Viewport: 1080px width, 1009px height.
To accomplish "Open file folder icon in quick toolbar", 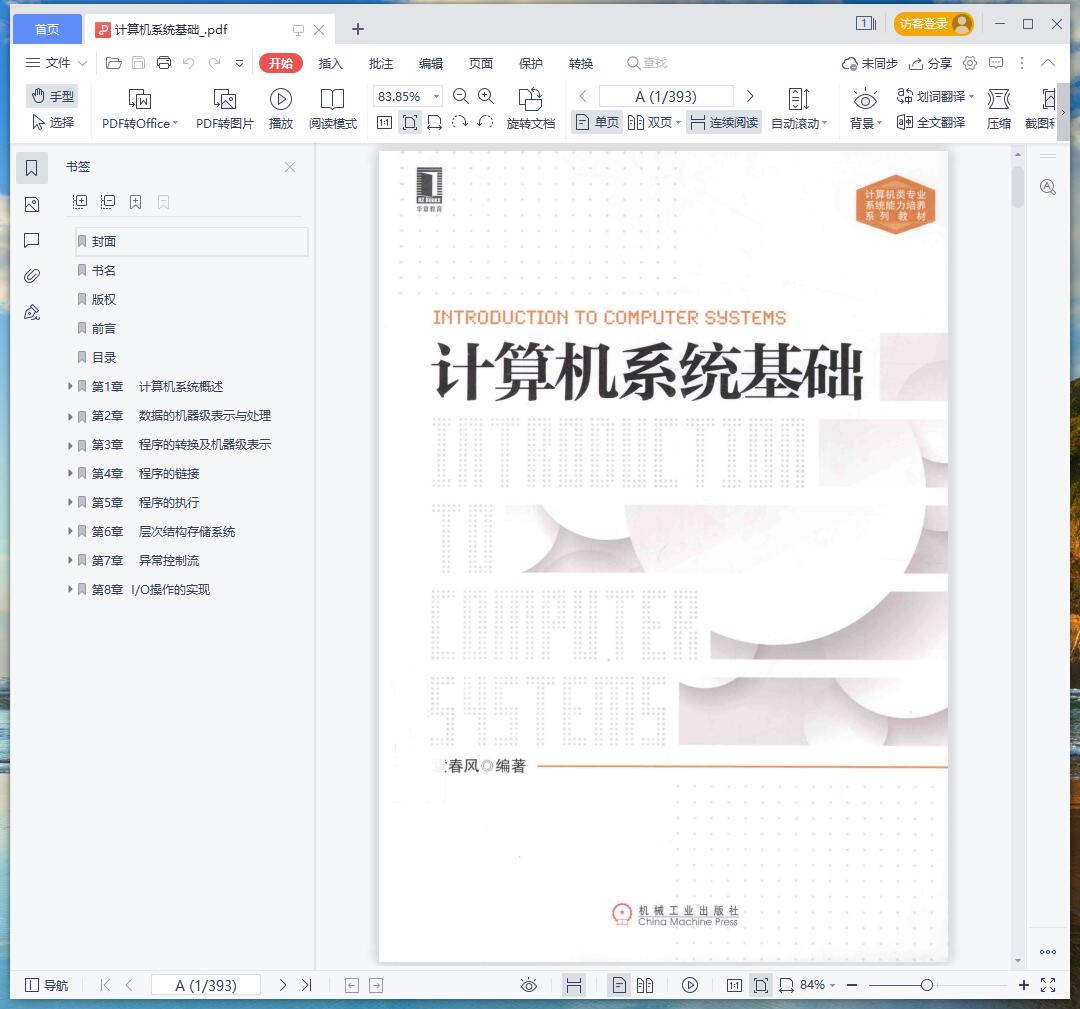I will point(114,63).
